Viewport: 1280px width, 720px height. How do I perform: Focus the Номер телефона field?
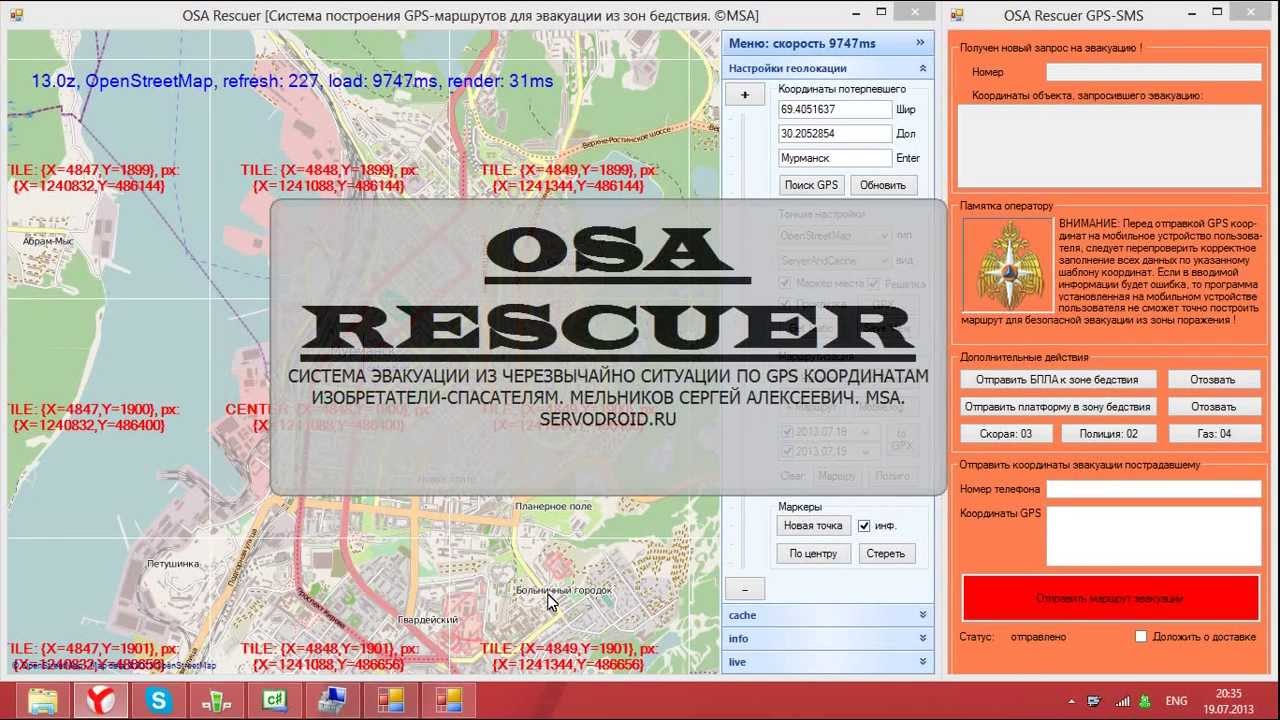click(1154, 489)
